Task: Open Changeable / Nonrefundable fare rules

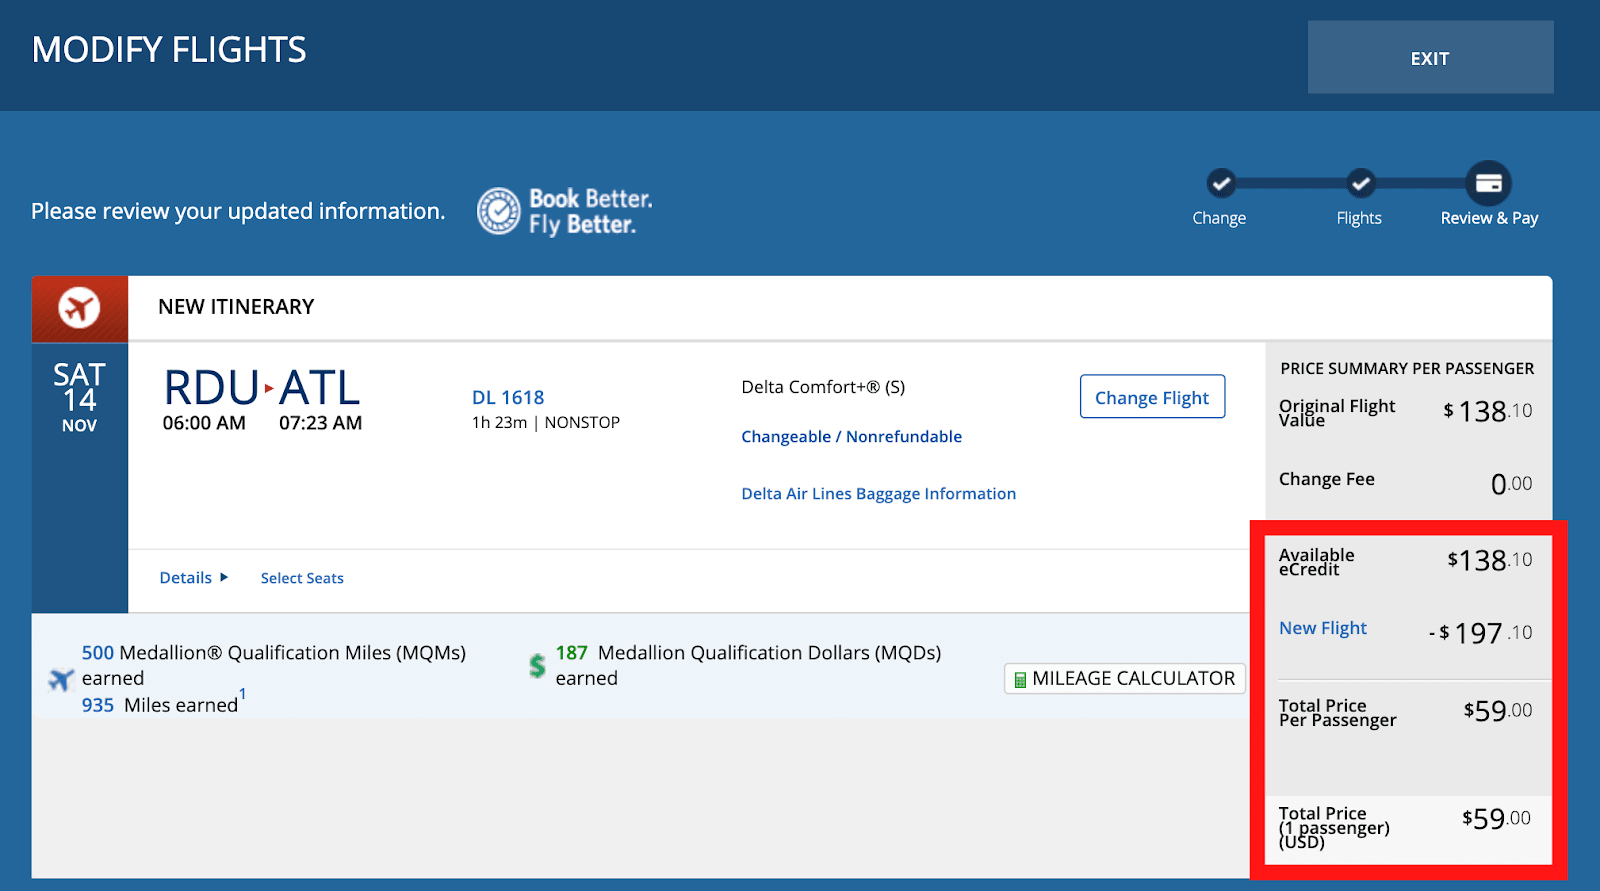Action: pyautogui.click(x=851, y=437)
